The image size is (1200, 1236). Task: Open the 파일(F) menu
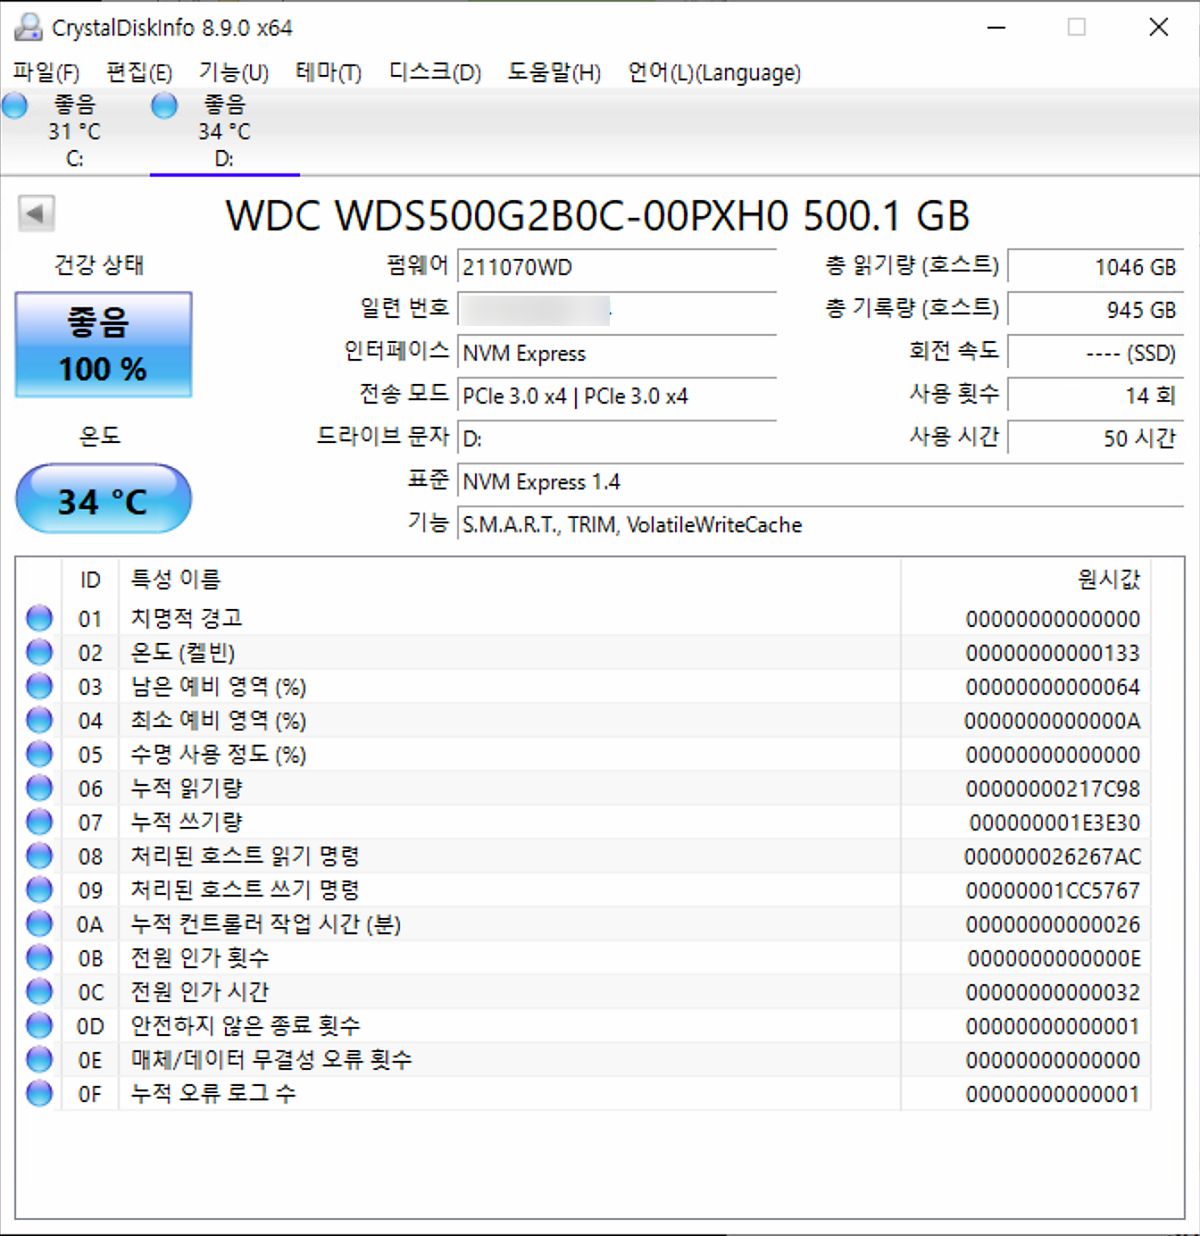pyautogui.click(x=46, y=72)
